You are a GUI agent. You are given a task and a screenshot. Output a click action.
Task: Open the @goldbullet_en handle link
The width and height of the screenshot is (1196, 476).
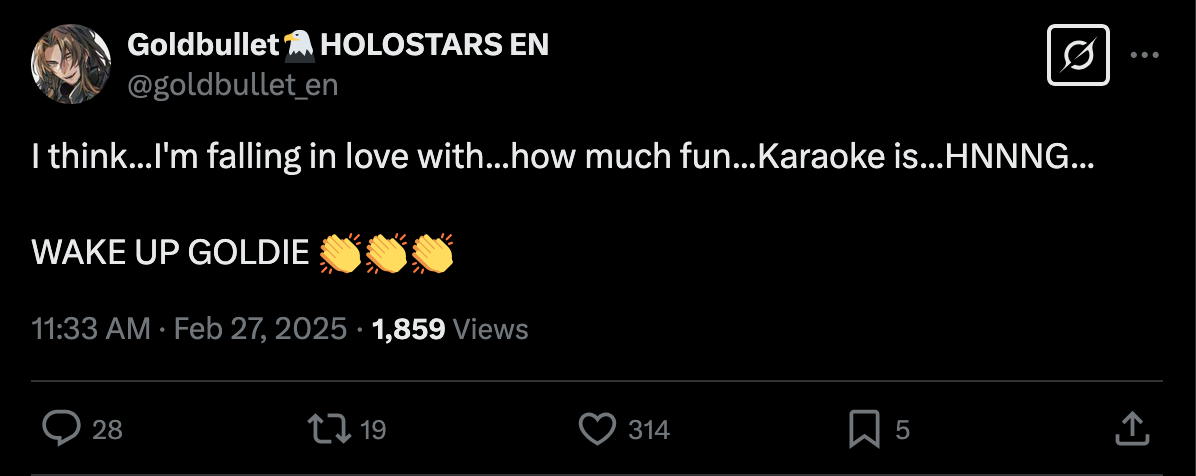click(x=233, y=86)
